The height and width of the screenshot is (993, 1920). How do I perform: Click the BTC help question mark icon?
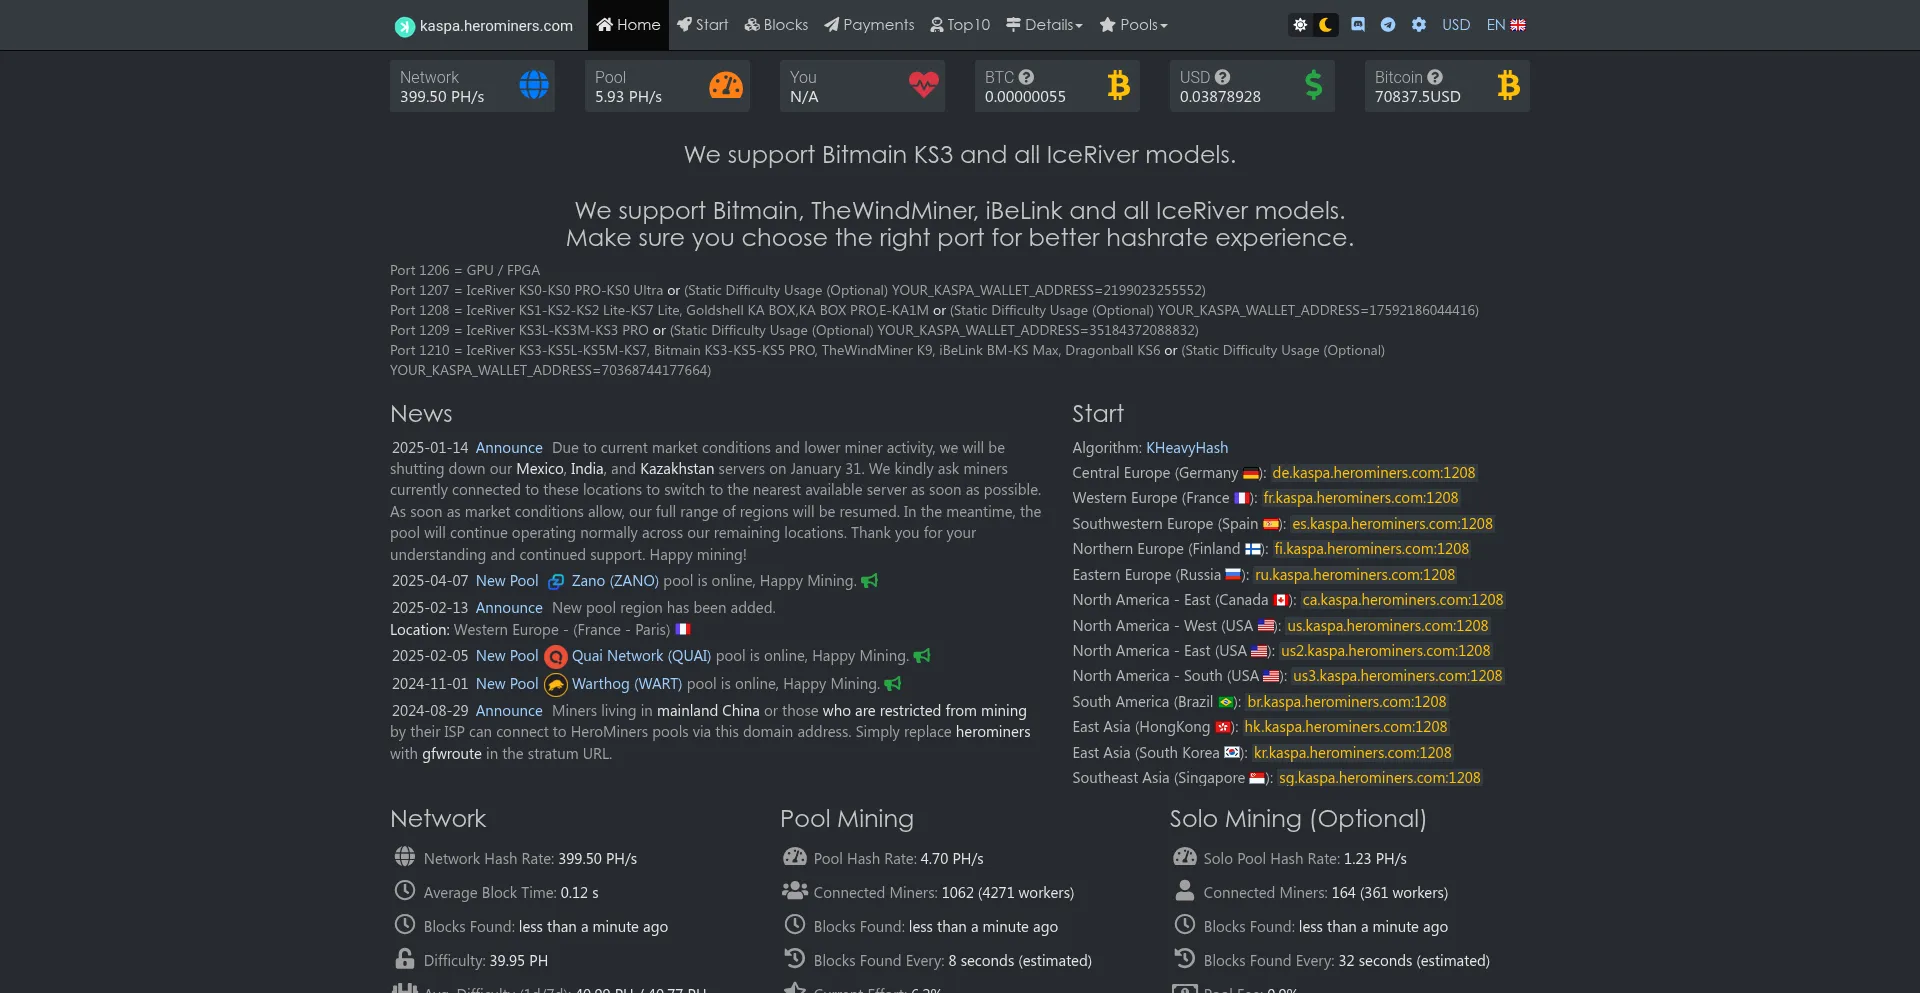click(1026, 77)
